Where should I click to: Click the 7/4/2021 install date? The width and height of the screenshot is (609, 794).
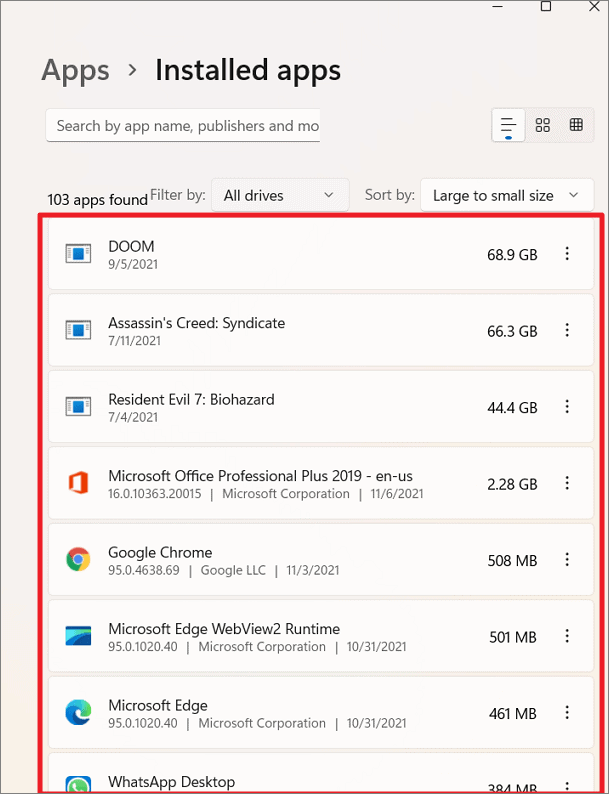(x=133, y=417)
